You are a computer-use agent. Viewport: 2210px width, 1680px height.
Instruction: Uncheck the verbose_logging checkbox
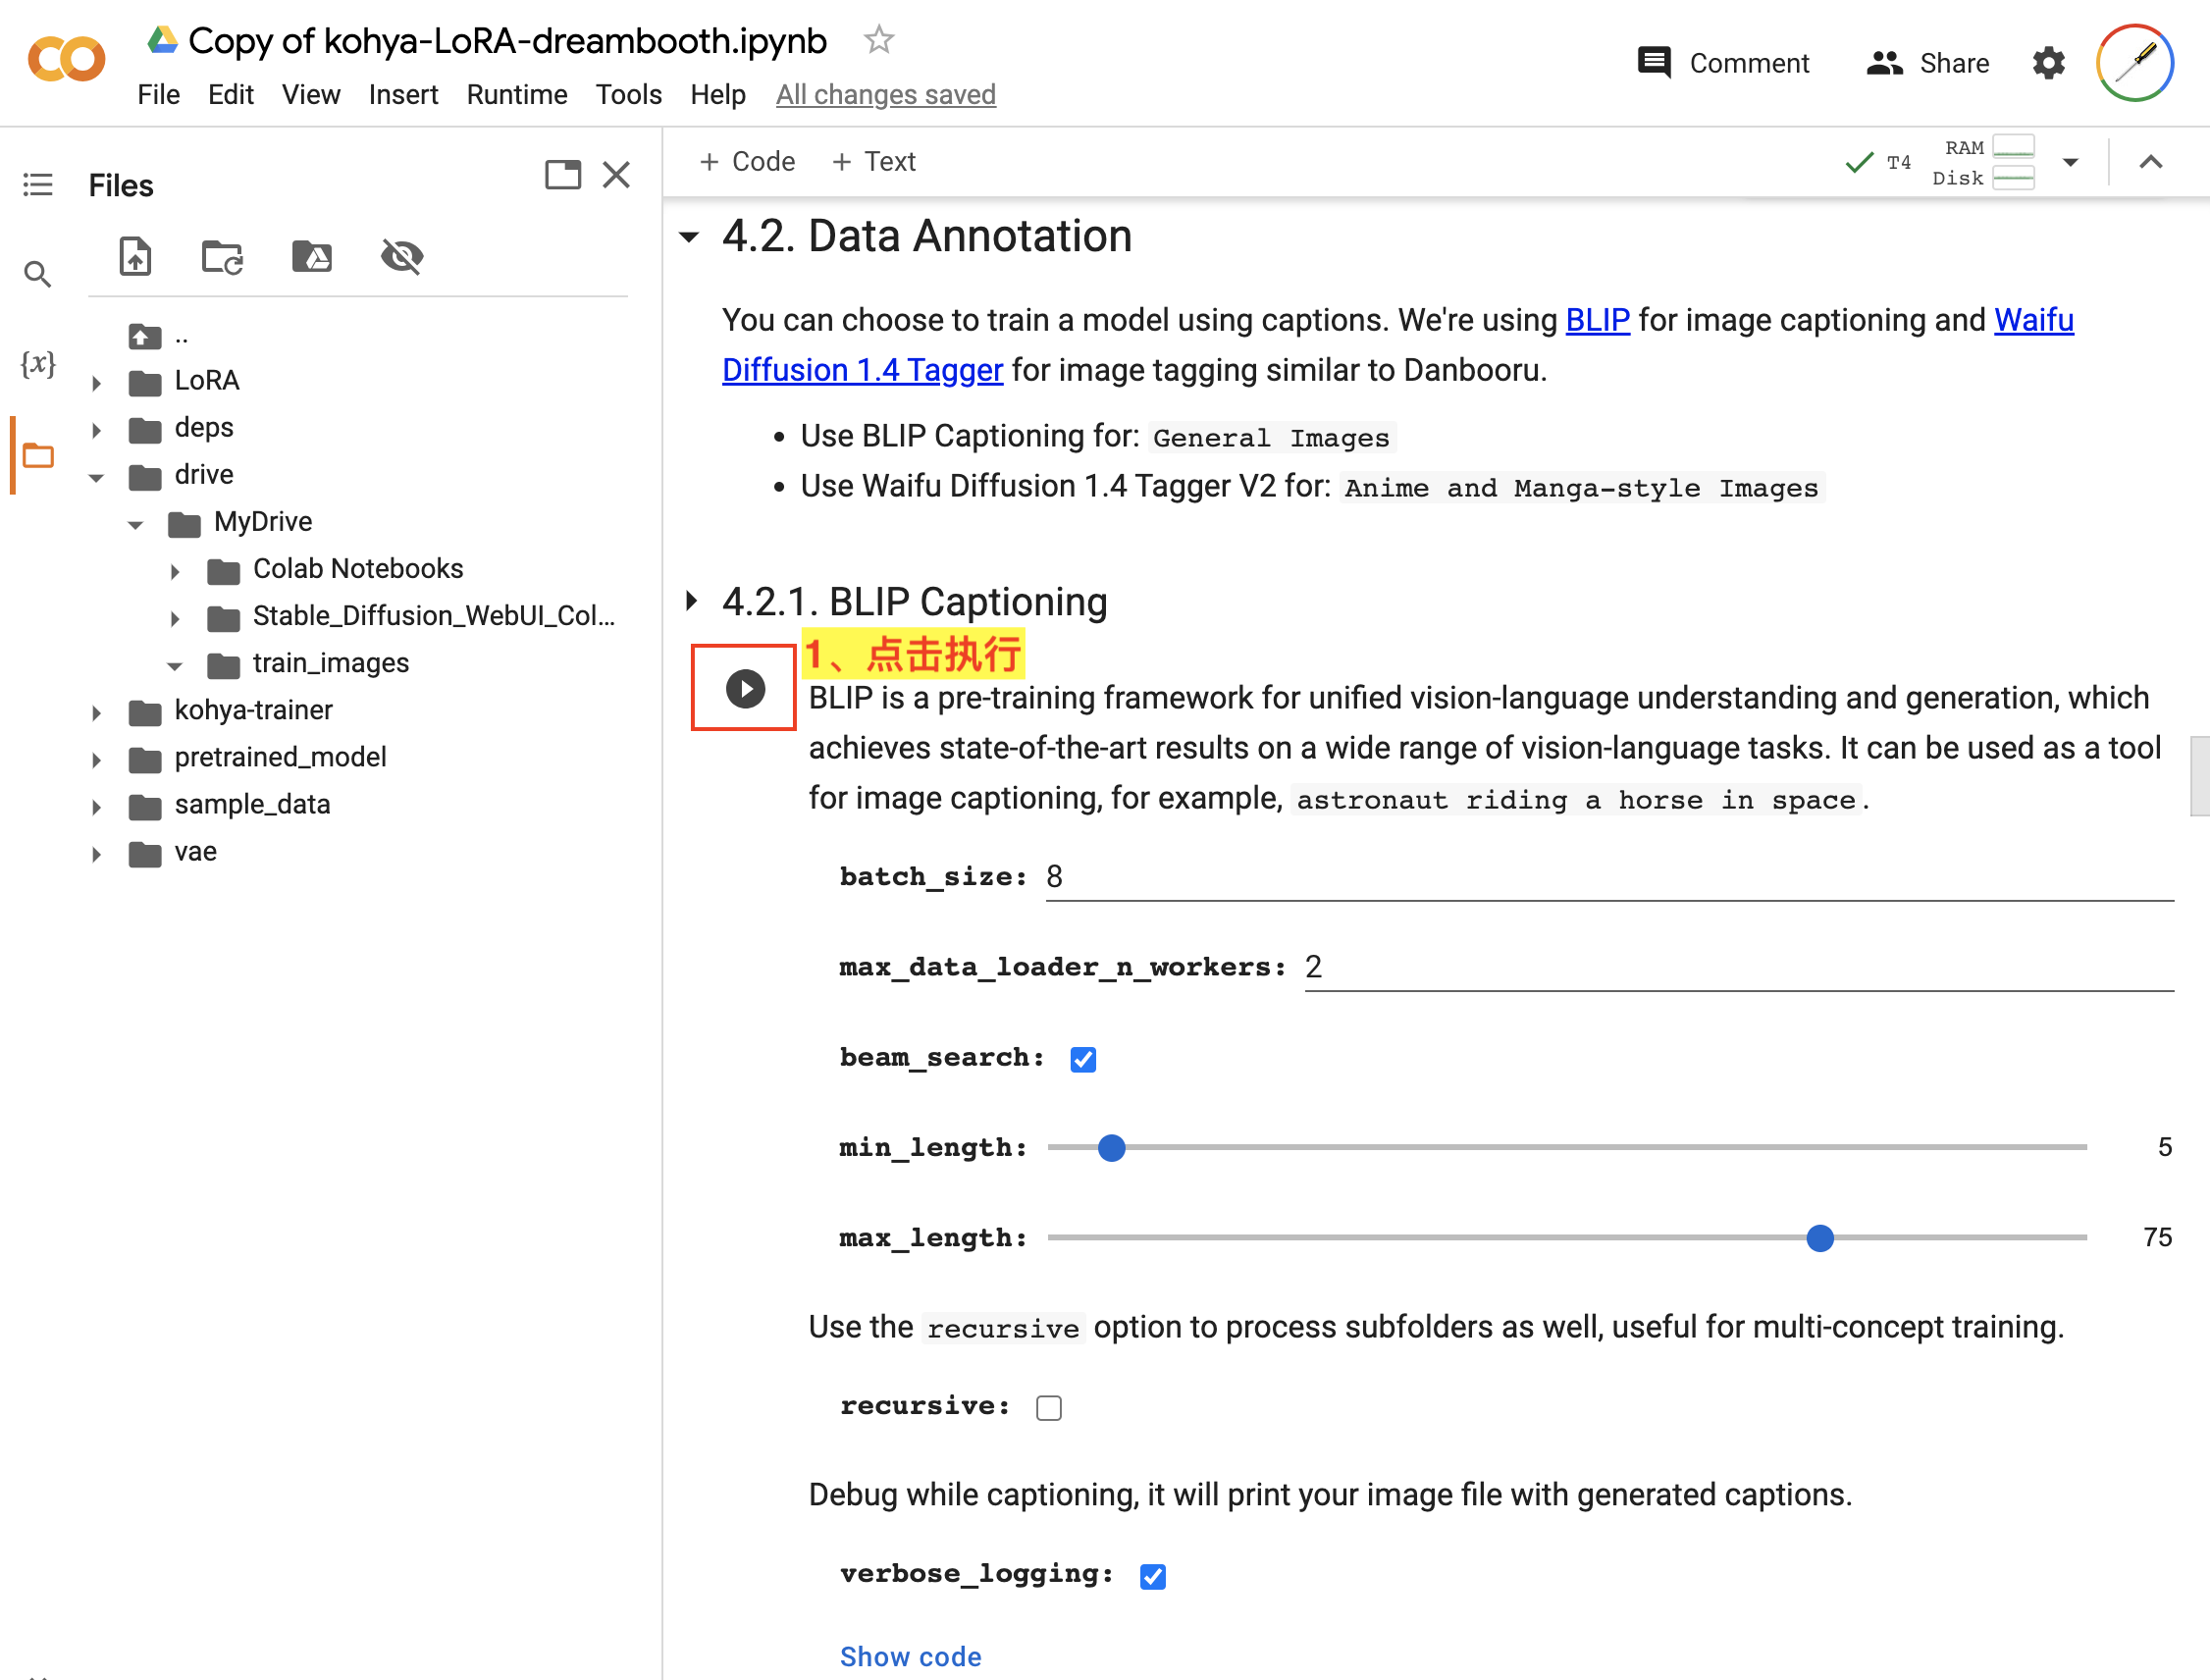[1152, 1575]
